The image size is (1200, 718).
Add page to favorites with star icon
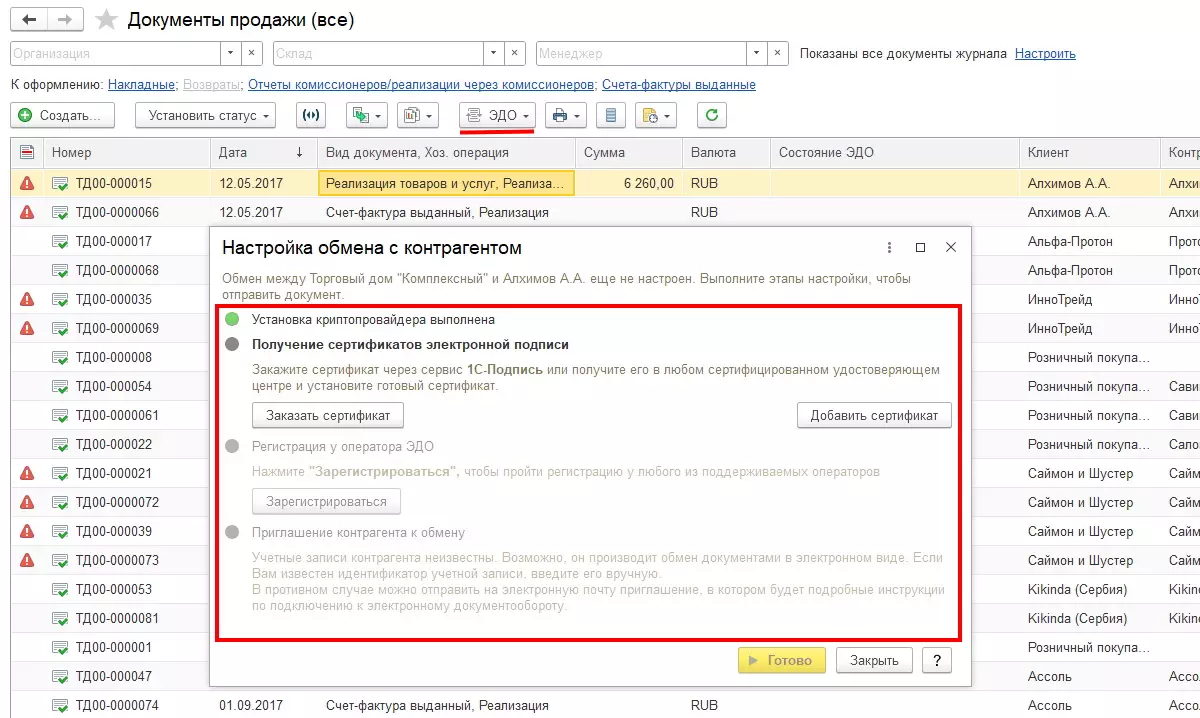(x=105, y=20)
